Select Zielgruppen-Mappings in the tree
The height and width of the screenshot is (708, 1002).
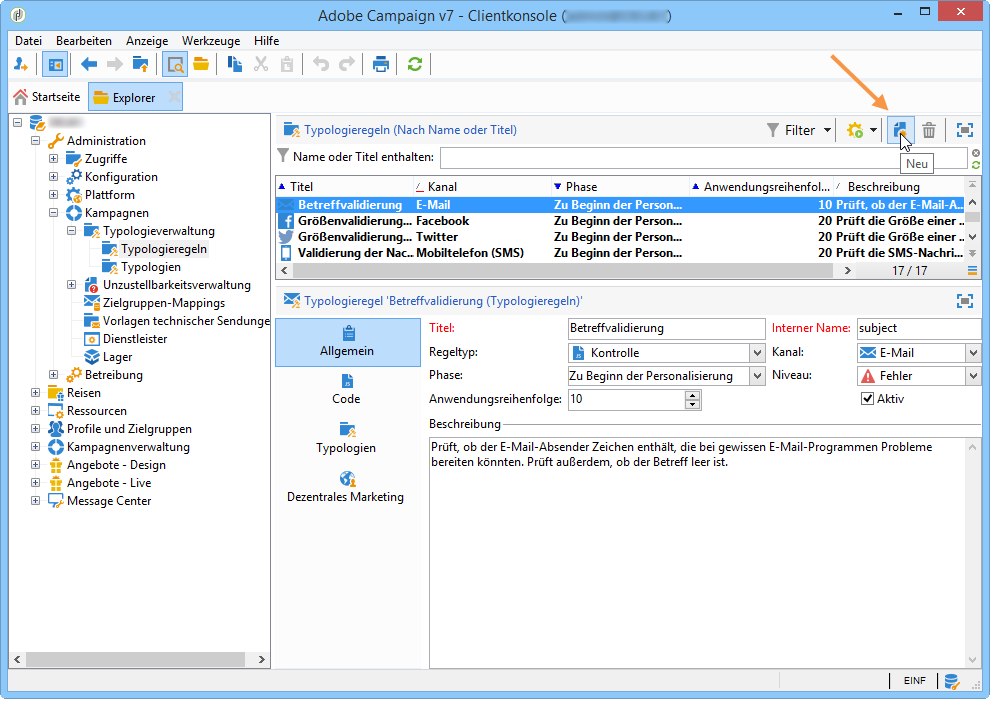164,303
